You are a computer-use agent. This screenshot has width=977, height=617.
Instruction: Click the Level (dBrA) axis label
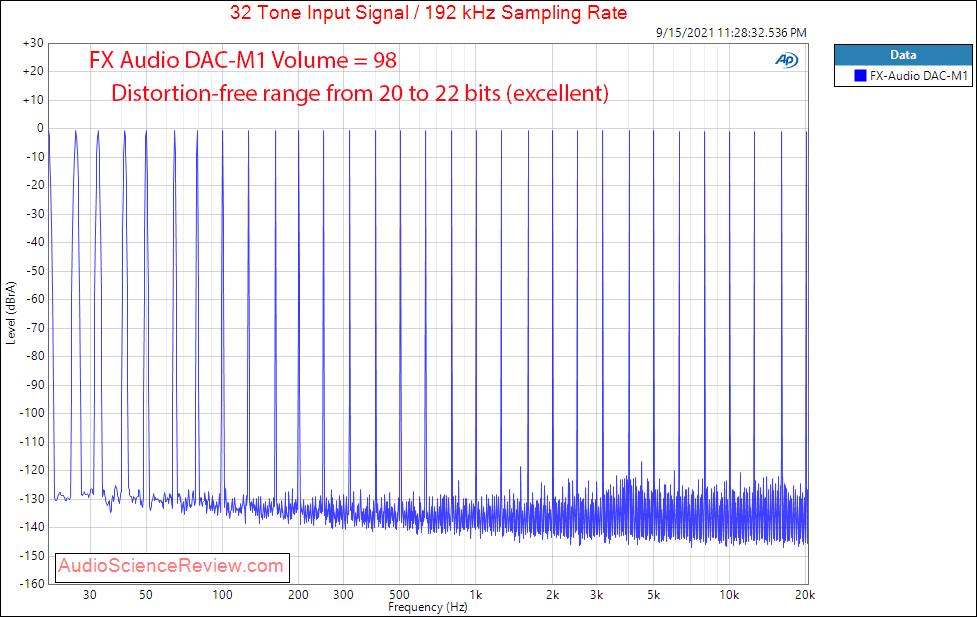(x=11, y=313)
